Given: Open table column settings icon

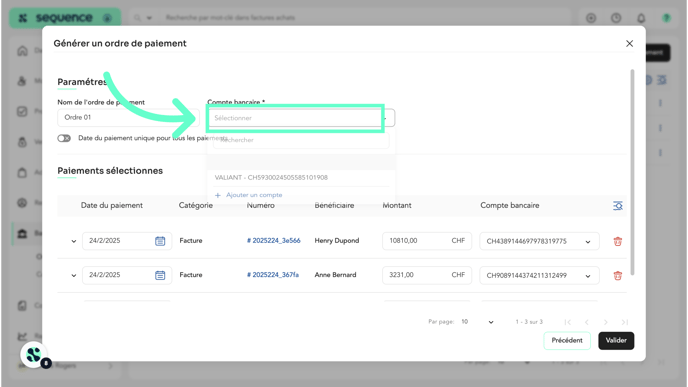Looking at the screenshot, I should tap(618, 206).
